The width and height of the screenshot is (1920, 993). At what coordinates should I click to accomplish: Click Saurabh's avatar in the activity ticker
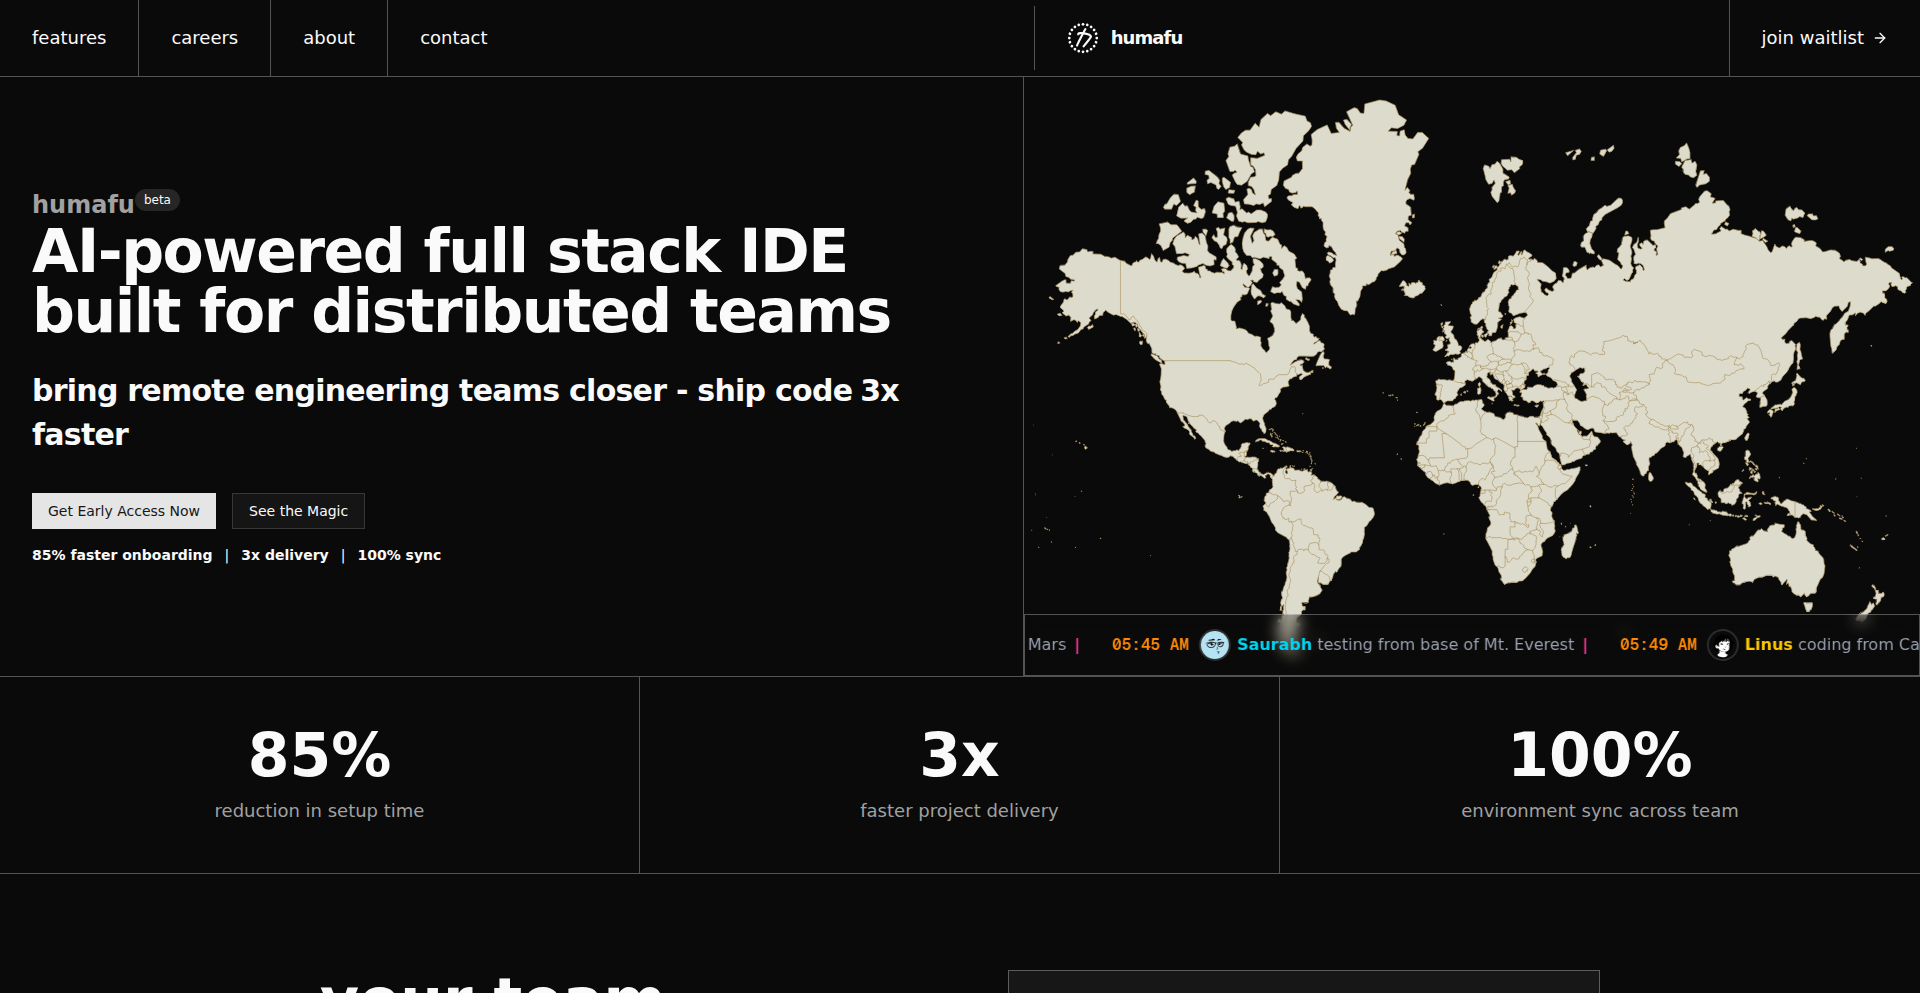pos(1214,645)
